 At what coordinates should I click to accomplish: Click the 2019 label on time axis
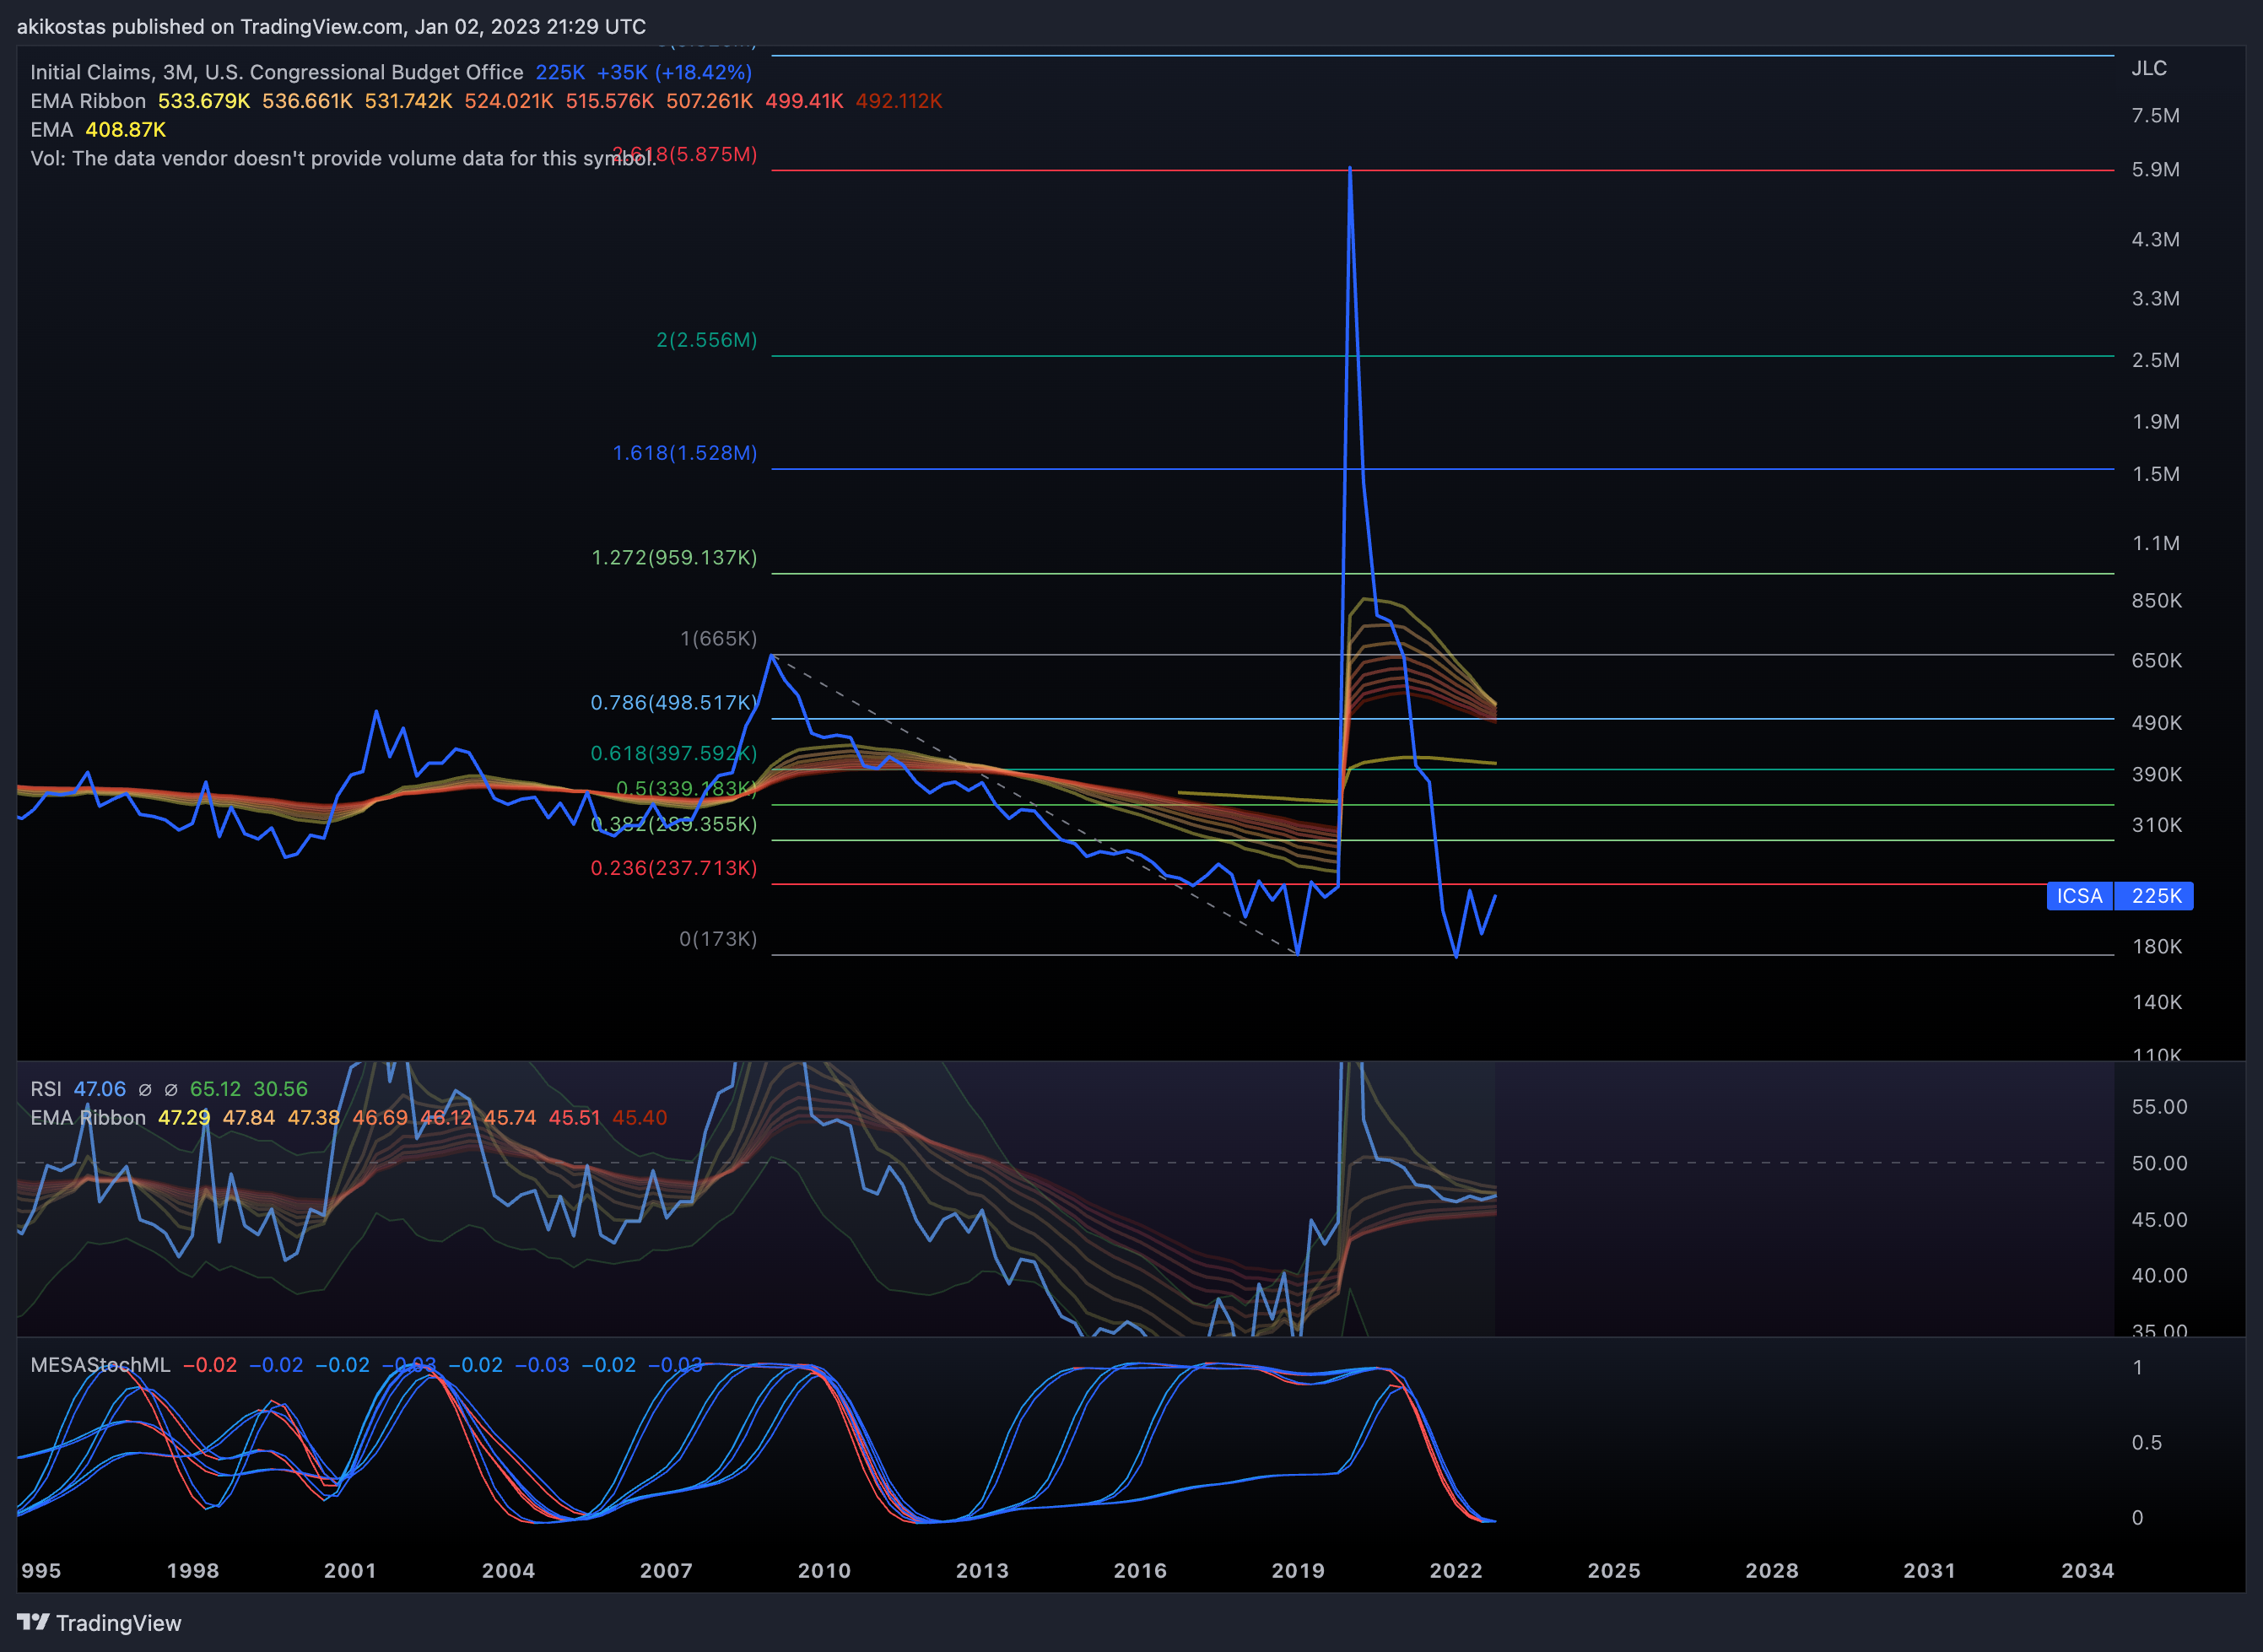point(1298,1570)
